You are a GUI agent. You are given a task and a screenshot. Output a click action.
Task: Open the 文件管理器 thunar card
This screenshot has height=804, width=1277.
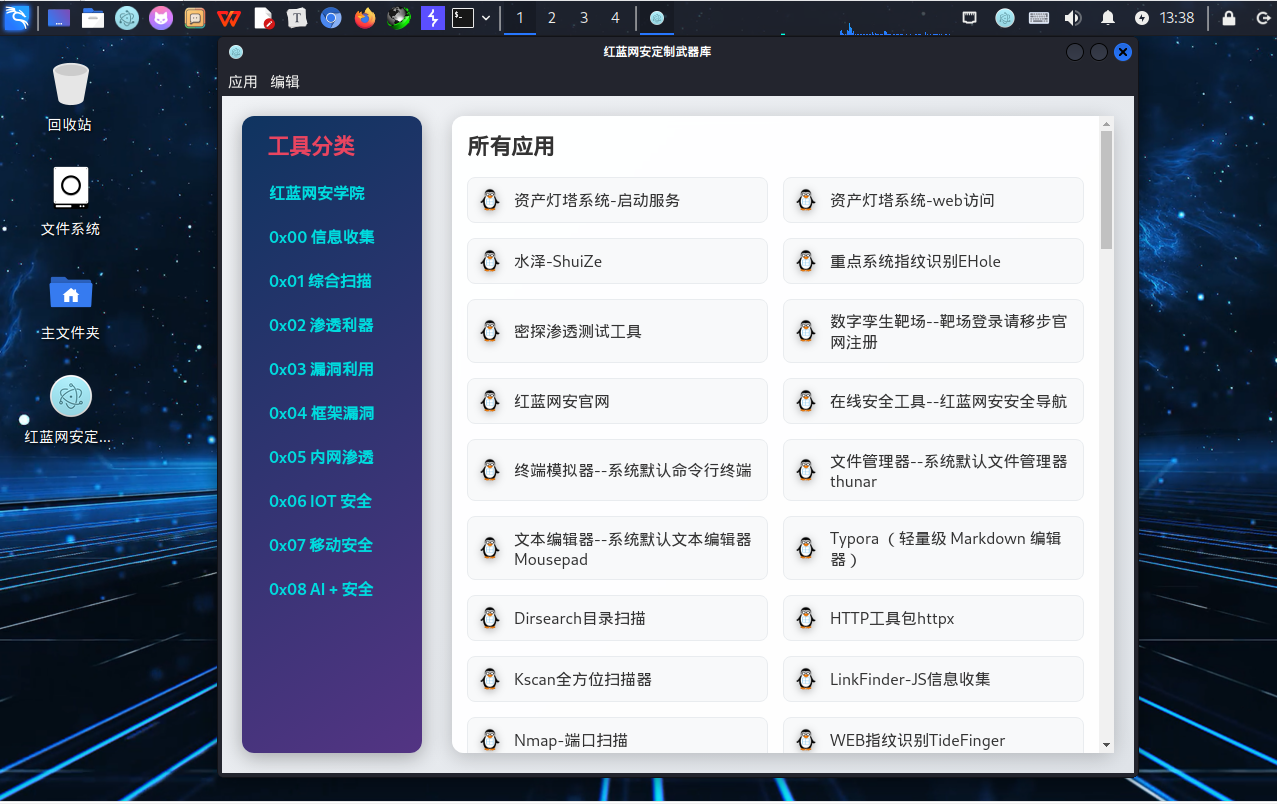coord(933,470)
